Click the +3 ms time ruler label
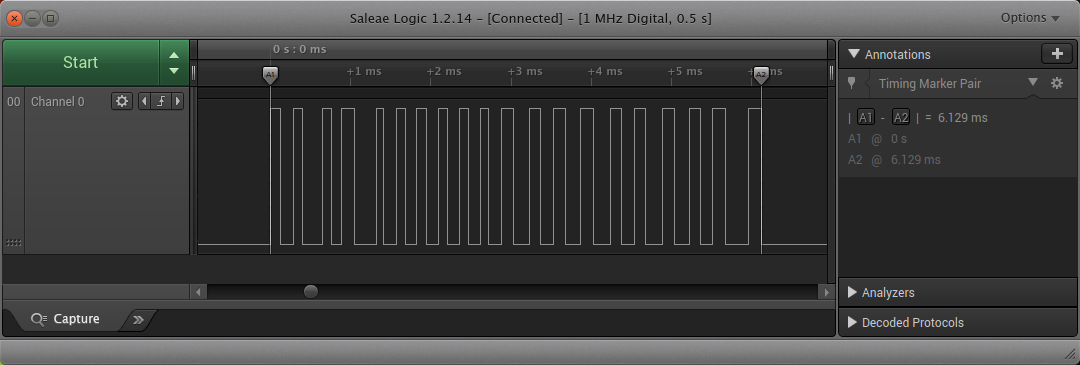 point(525,72)
